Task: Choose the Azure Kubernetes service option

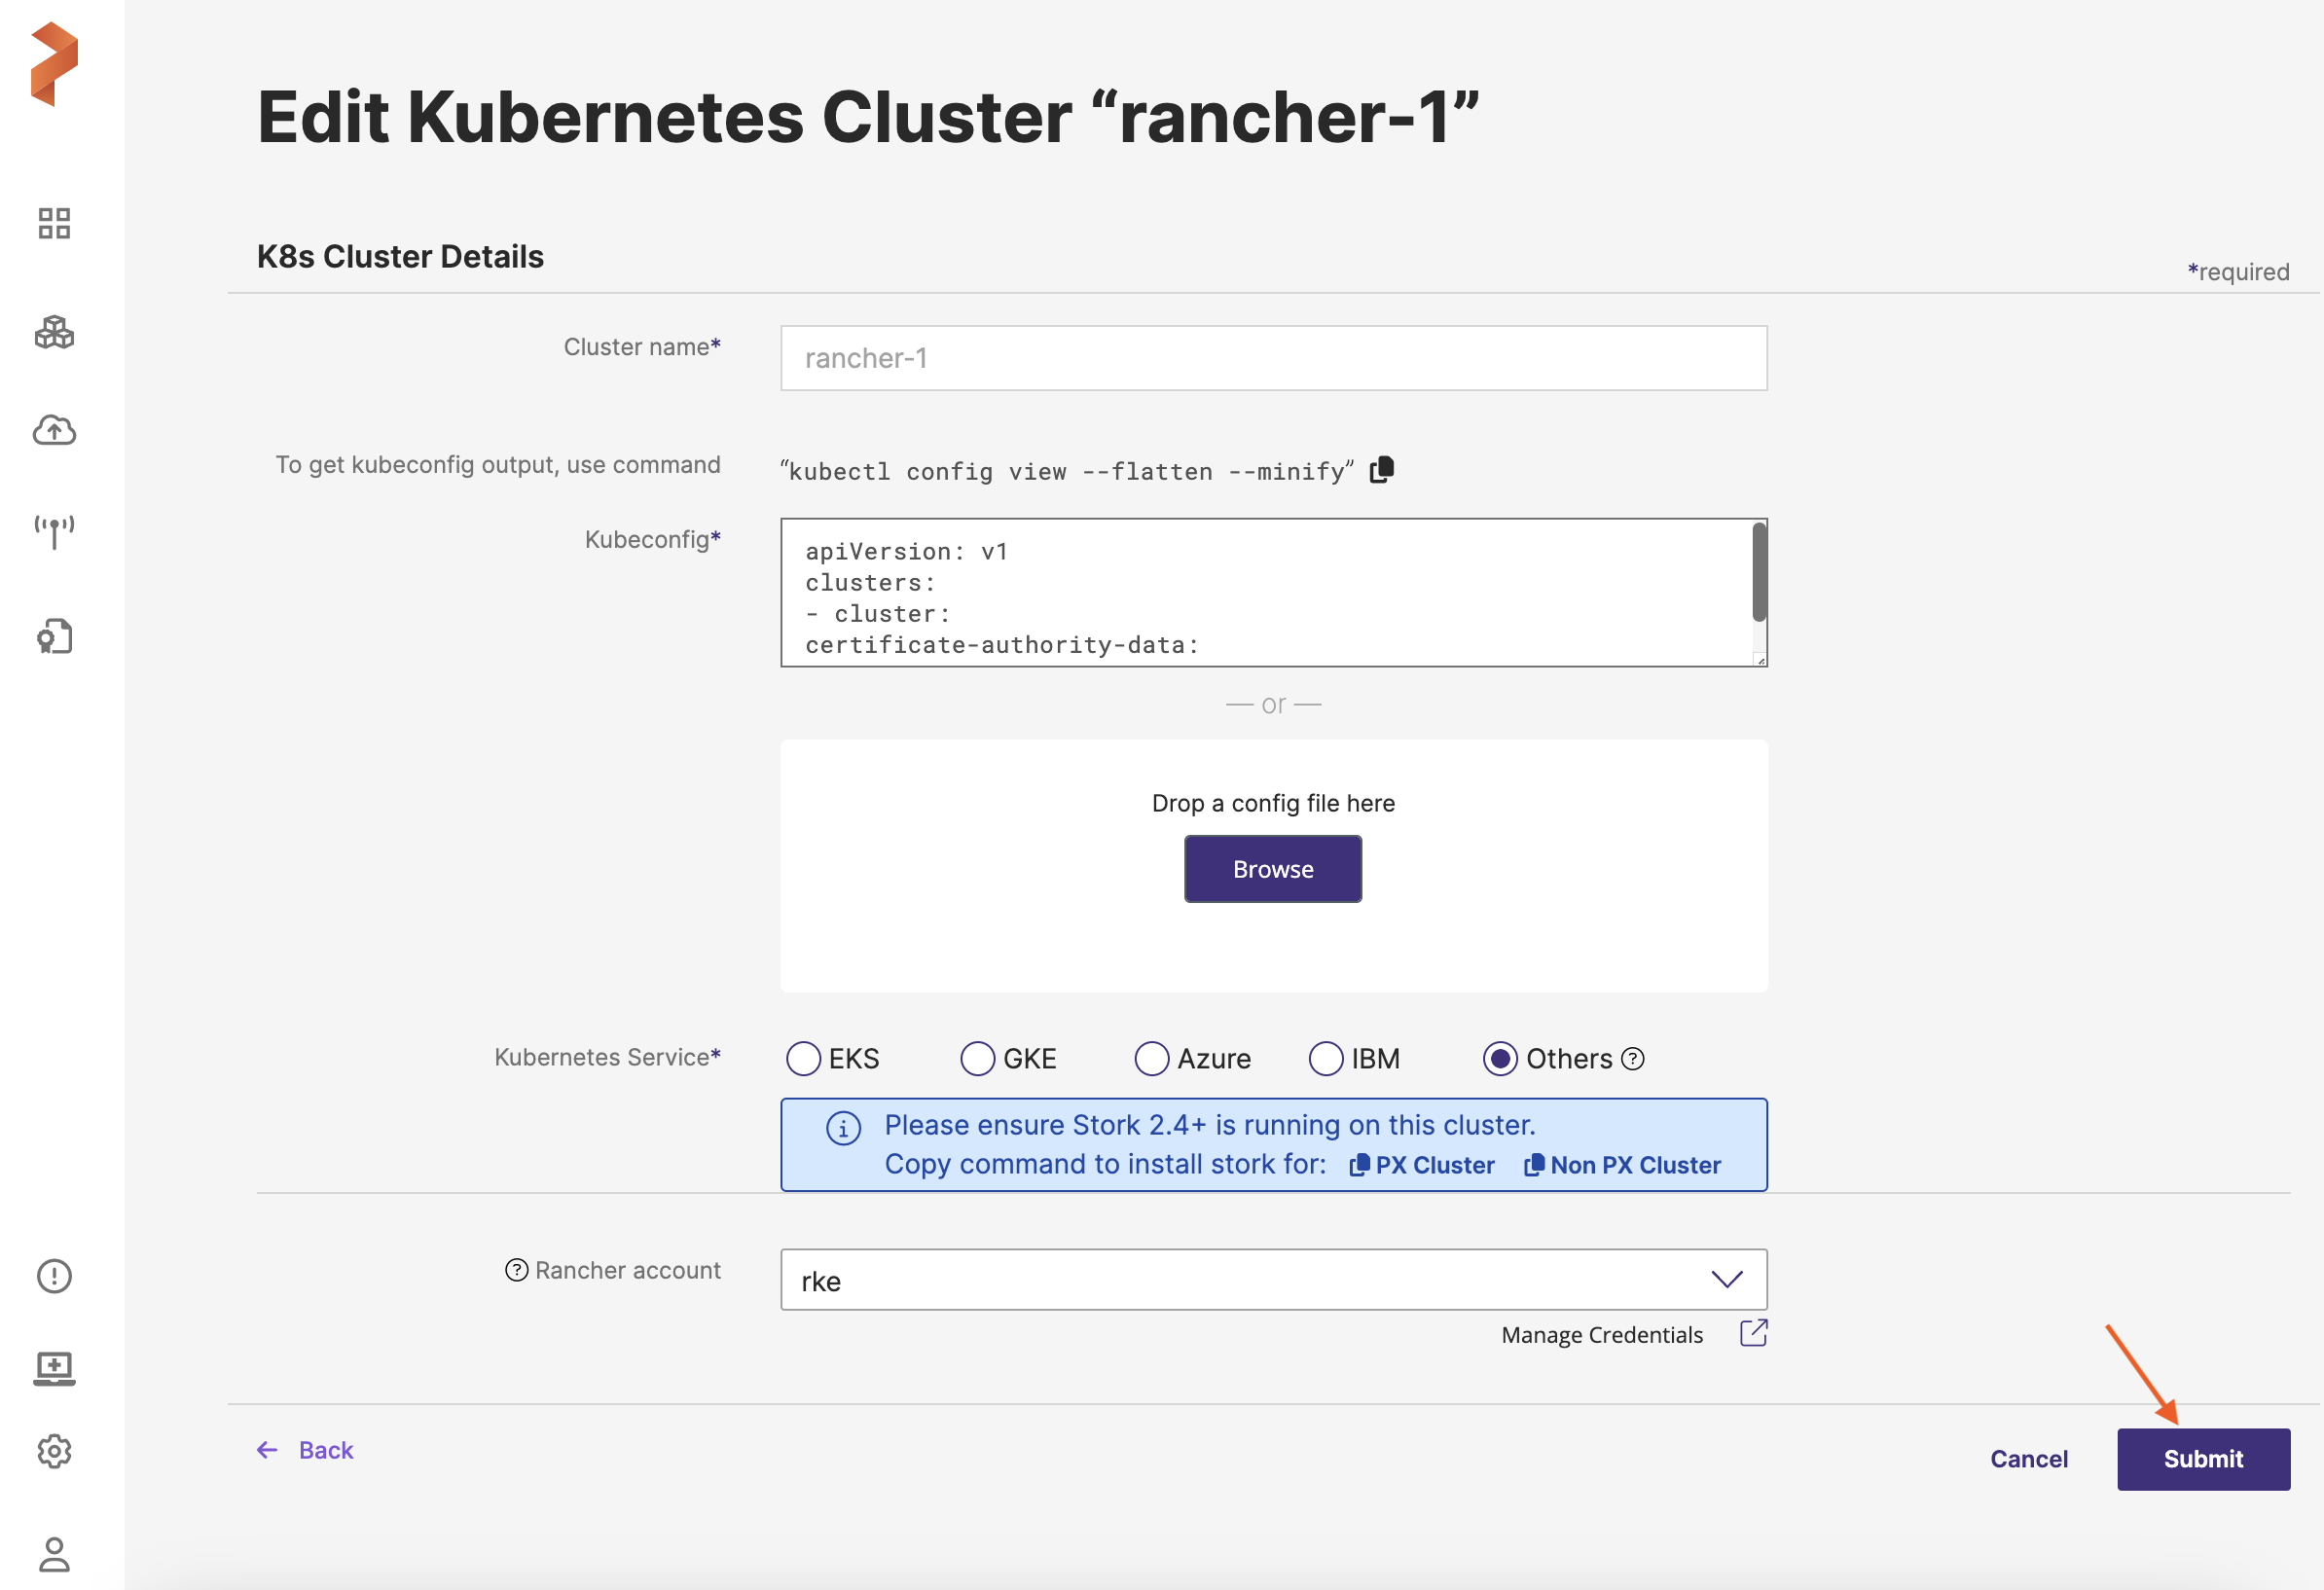Action: 1151,1058
